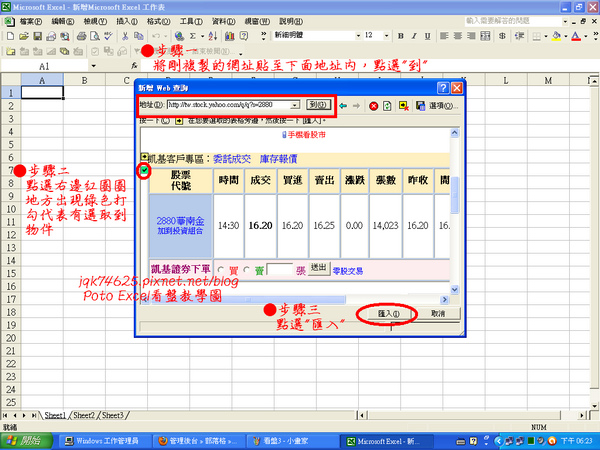The width and height of the screenshot is (600, 450).
Task: Open the borders dropdown arrow
Action: 546,36
